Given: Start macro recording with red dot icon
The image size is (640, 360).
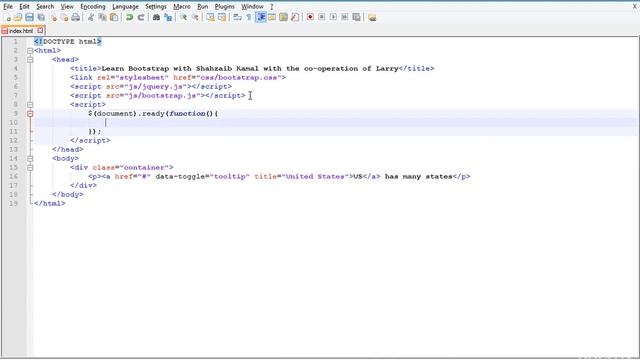Looking at the screenshot, I should 310,17.
